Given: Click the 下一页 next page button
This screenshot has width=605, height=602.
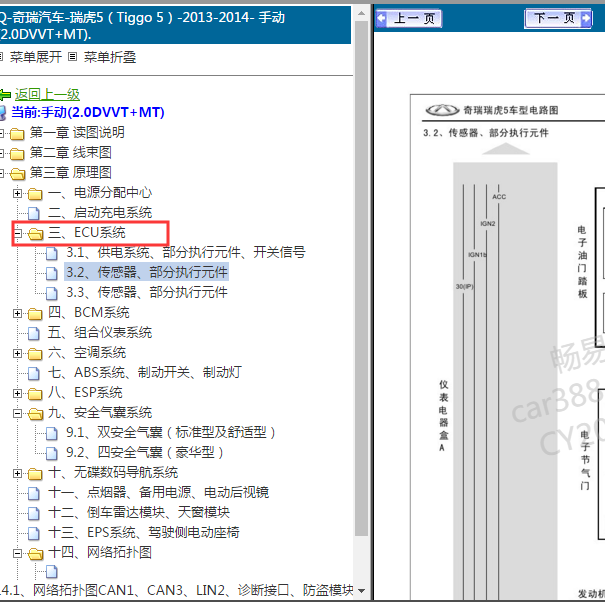Looking at the screenshot, I should (558, 18).
